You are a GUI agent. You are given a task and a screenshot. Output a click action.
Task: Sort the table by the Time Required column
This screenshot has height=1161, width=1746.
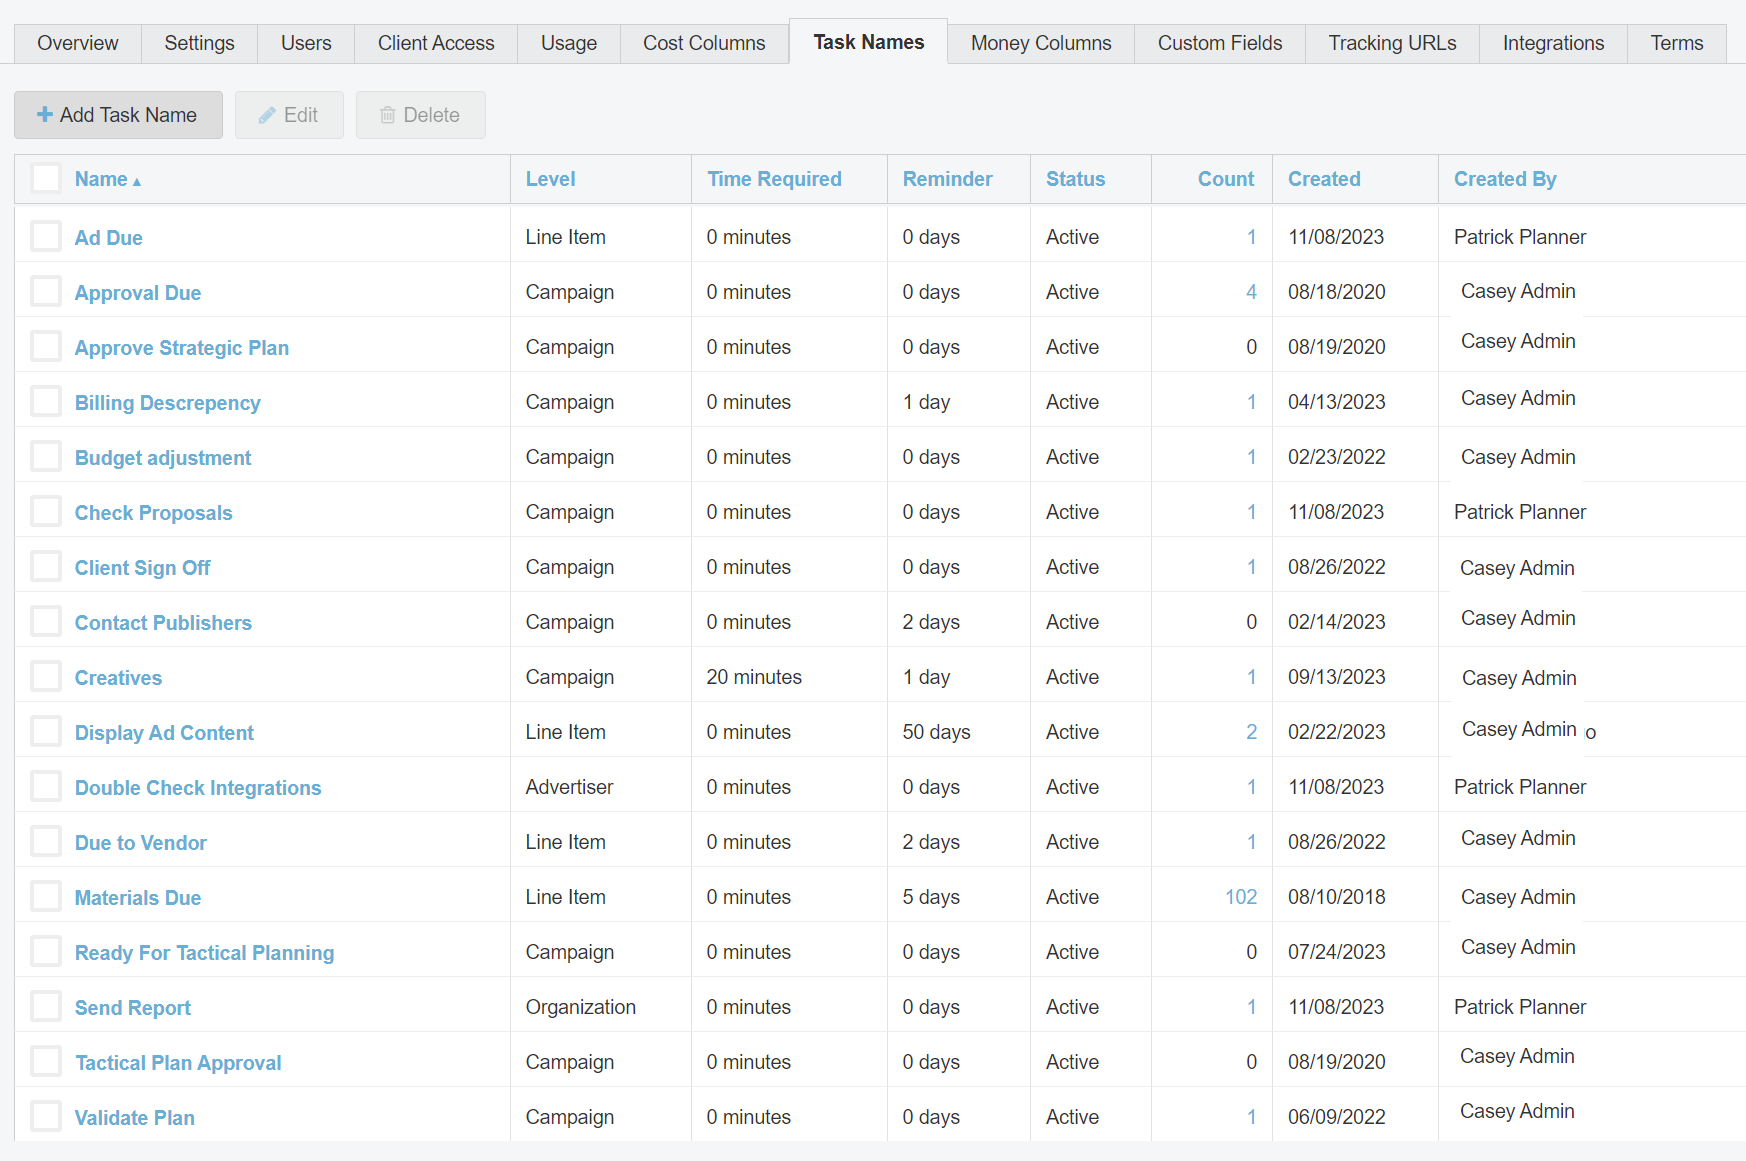point(774,179)
